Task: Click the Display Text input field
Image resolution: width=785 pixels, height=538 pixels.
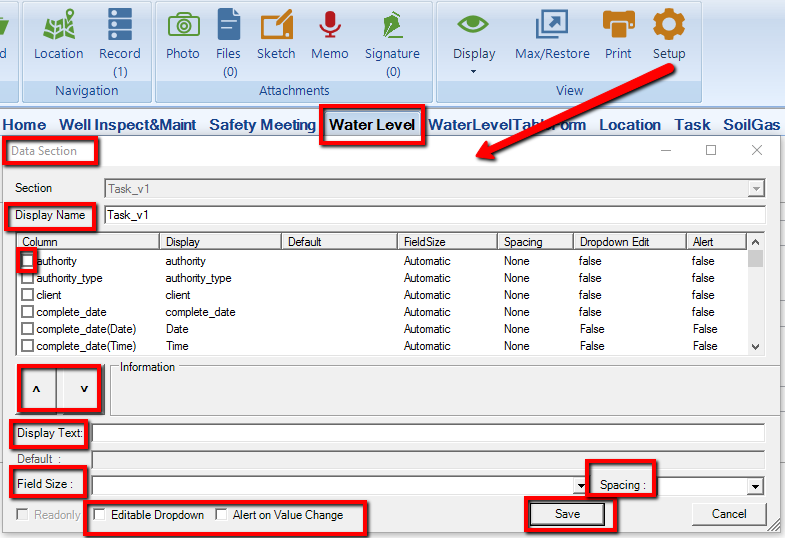Action: point(428,433)
